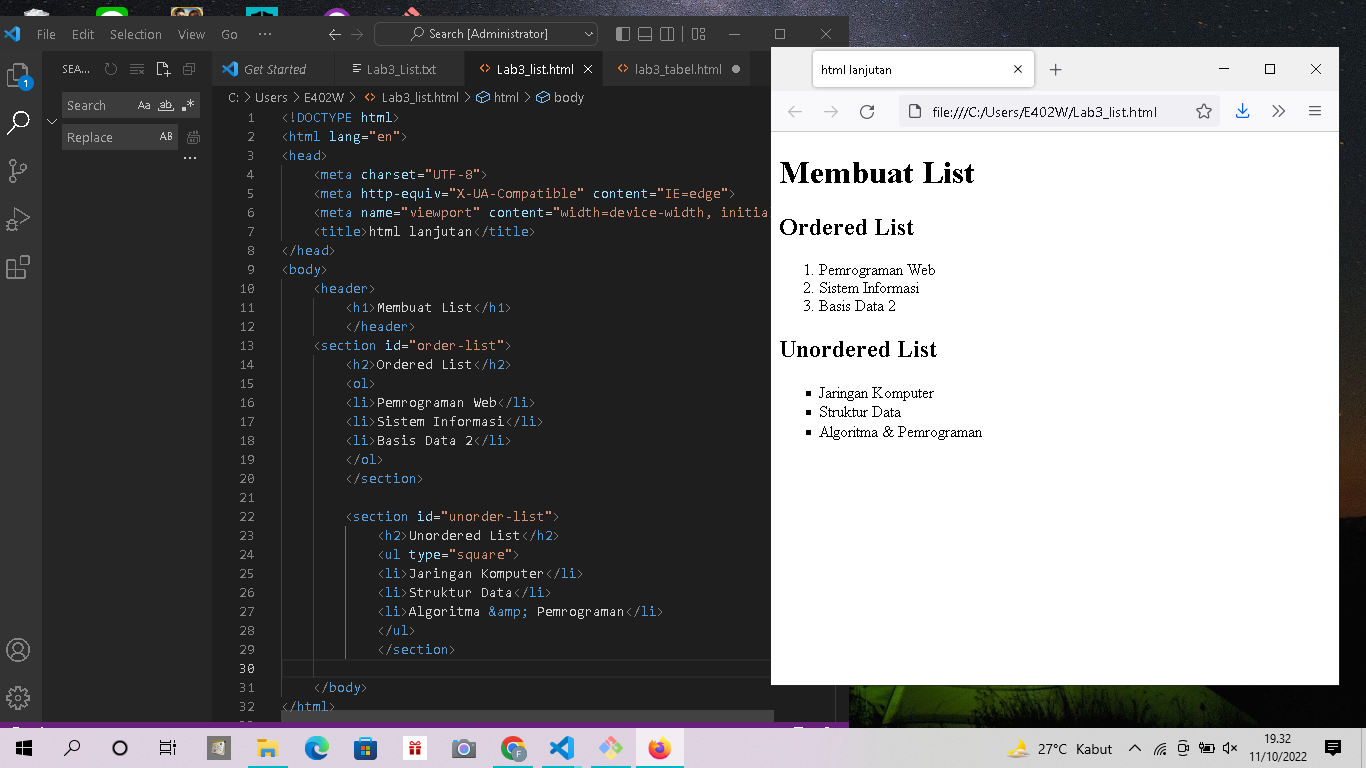Image resolution: width=1366 pixels, height=768 pixels.
Task: Expand the toolbar overflow chevron in Firefox
Action: 1279,112
